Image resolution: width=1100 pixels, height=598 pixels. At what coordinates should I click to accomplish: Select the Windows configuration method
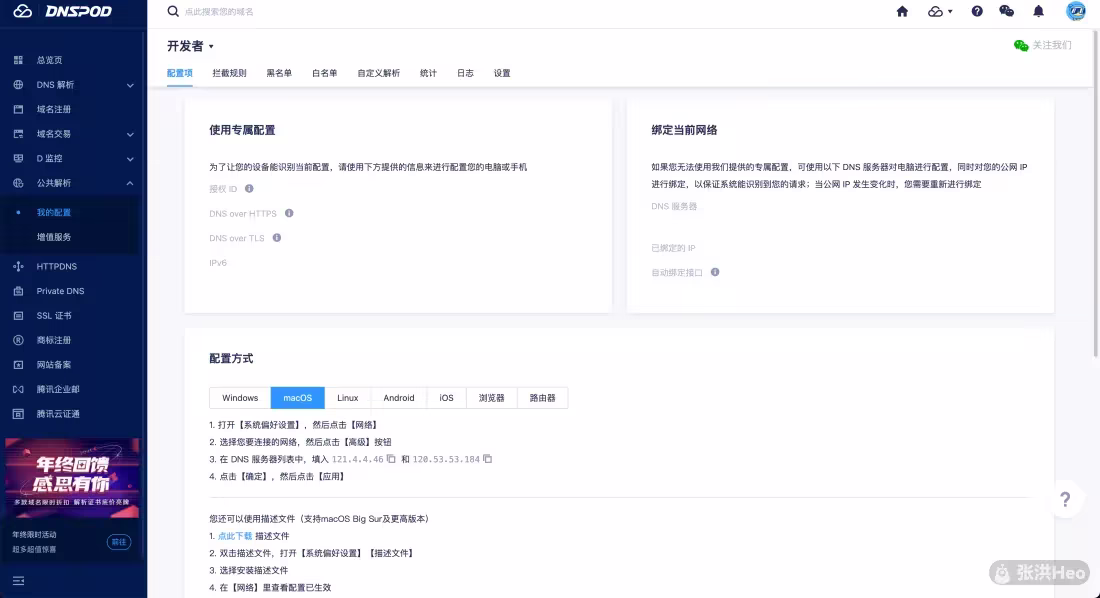click(240, 398)
